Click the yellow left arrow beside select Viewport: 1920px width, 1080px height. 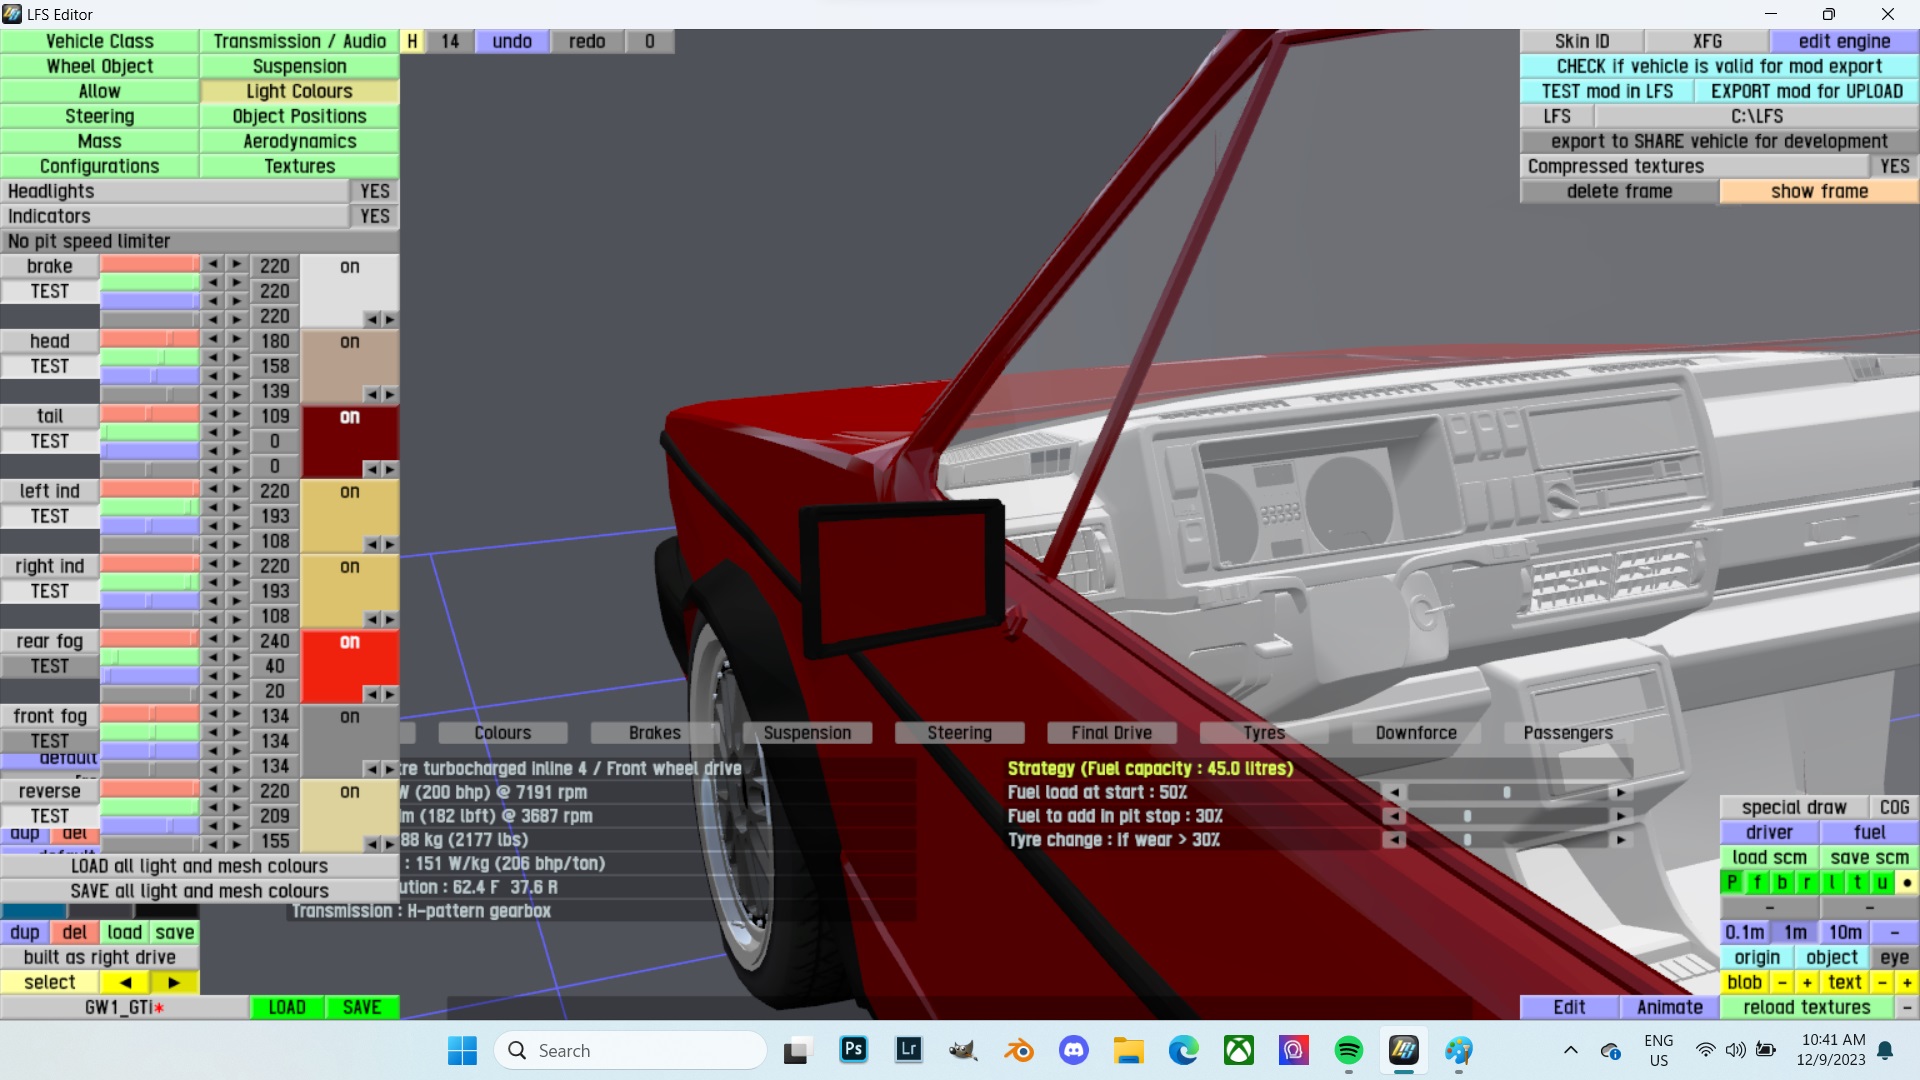(125, 982)
